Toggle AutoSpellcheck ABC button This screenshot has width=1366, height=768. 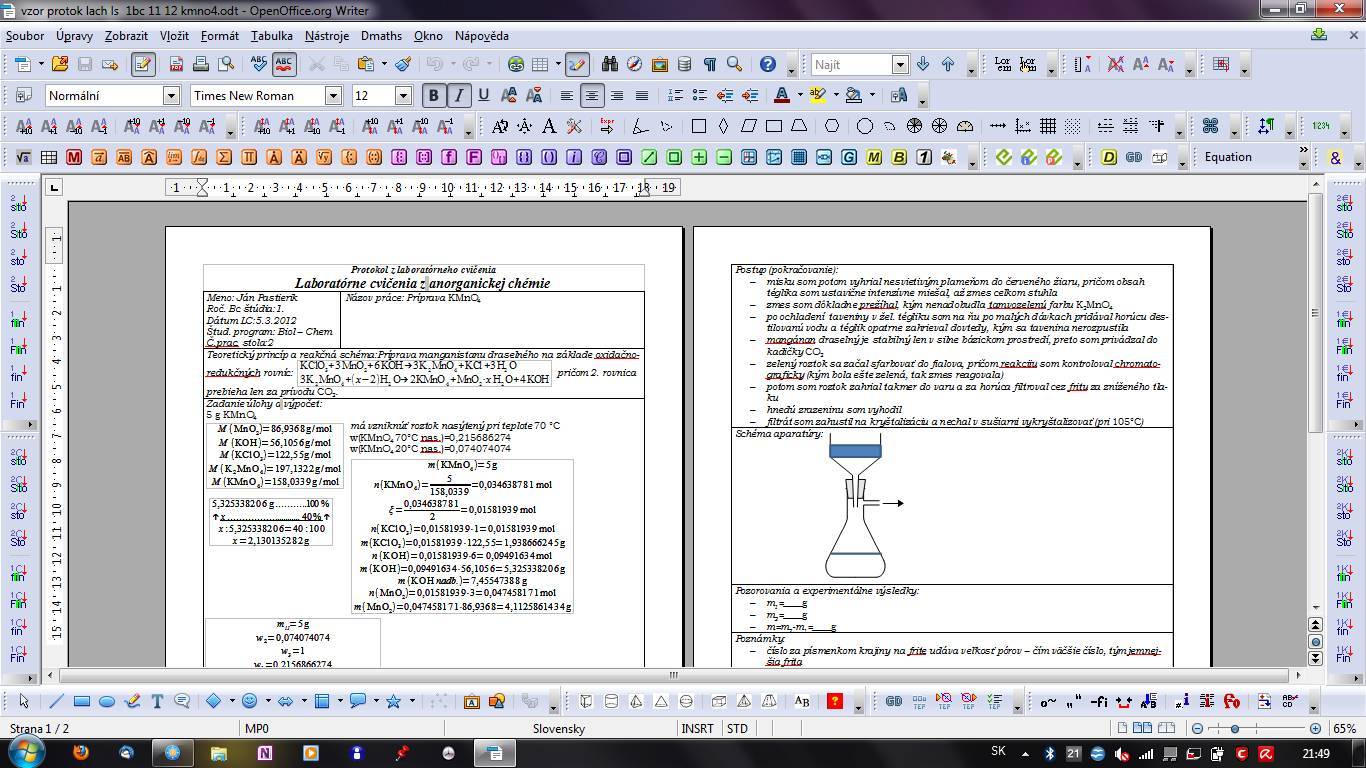pyautogui.click(x=284, y=64)
